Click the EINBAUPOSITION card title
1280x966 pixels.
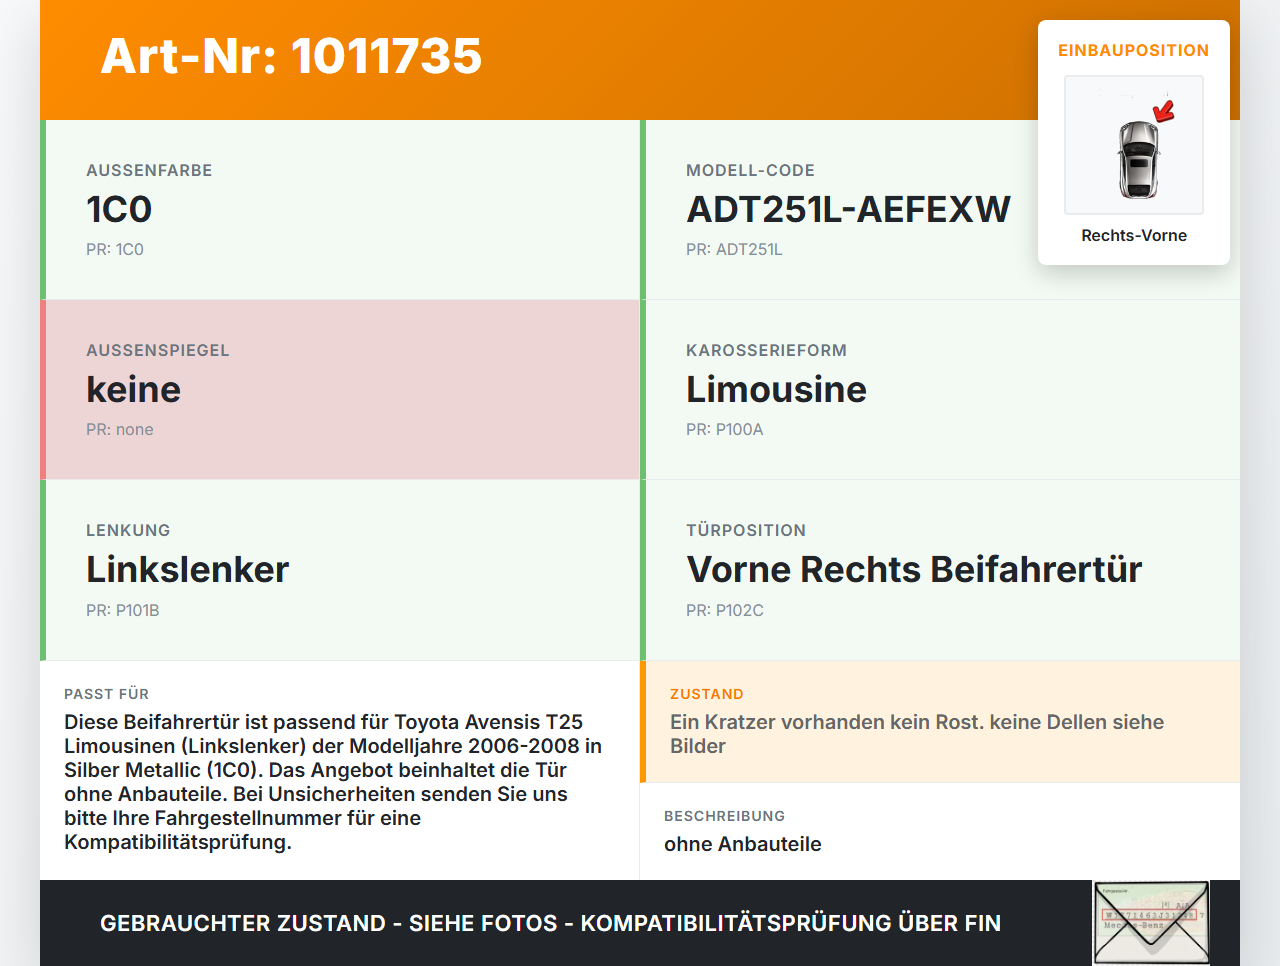point(1133,50)
